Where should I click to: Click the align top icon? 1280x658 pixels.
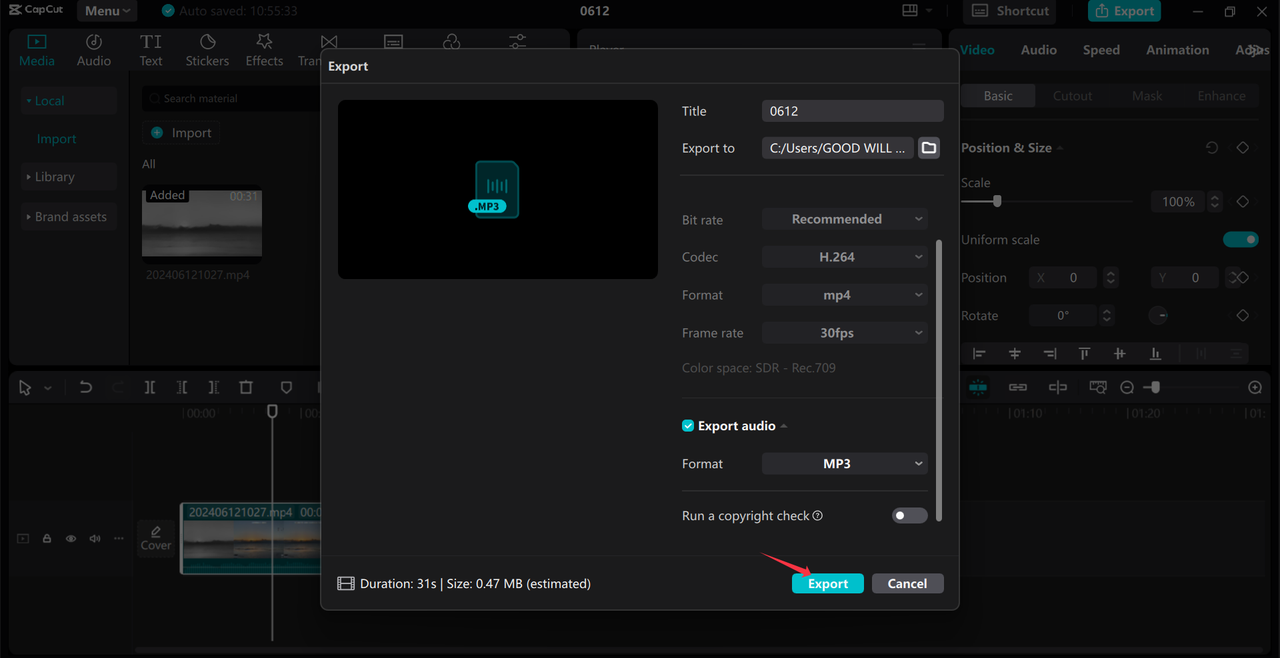(x=1084, y=353)
